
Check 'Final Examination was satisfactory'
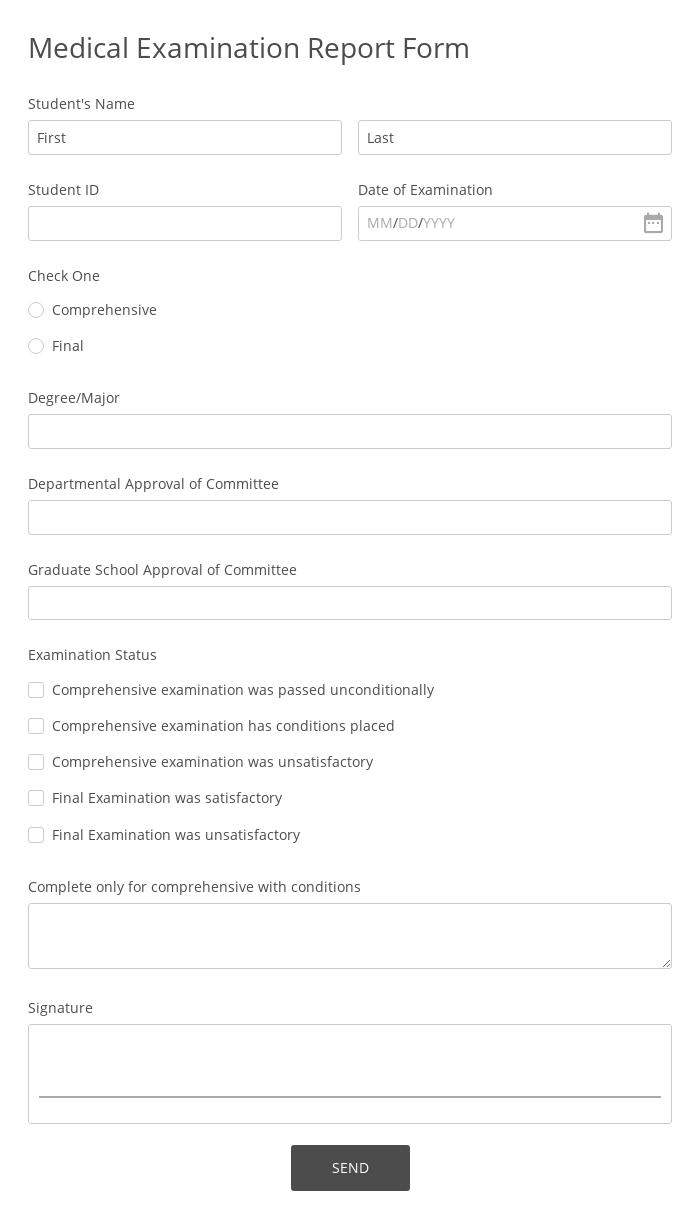36,798
